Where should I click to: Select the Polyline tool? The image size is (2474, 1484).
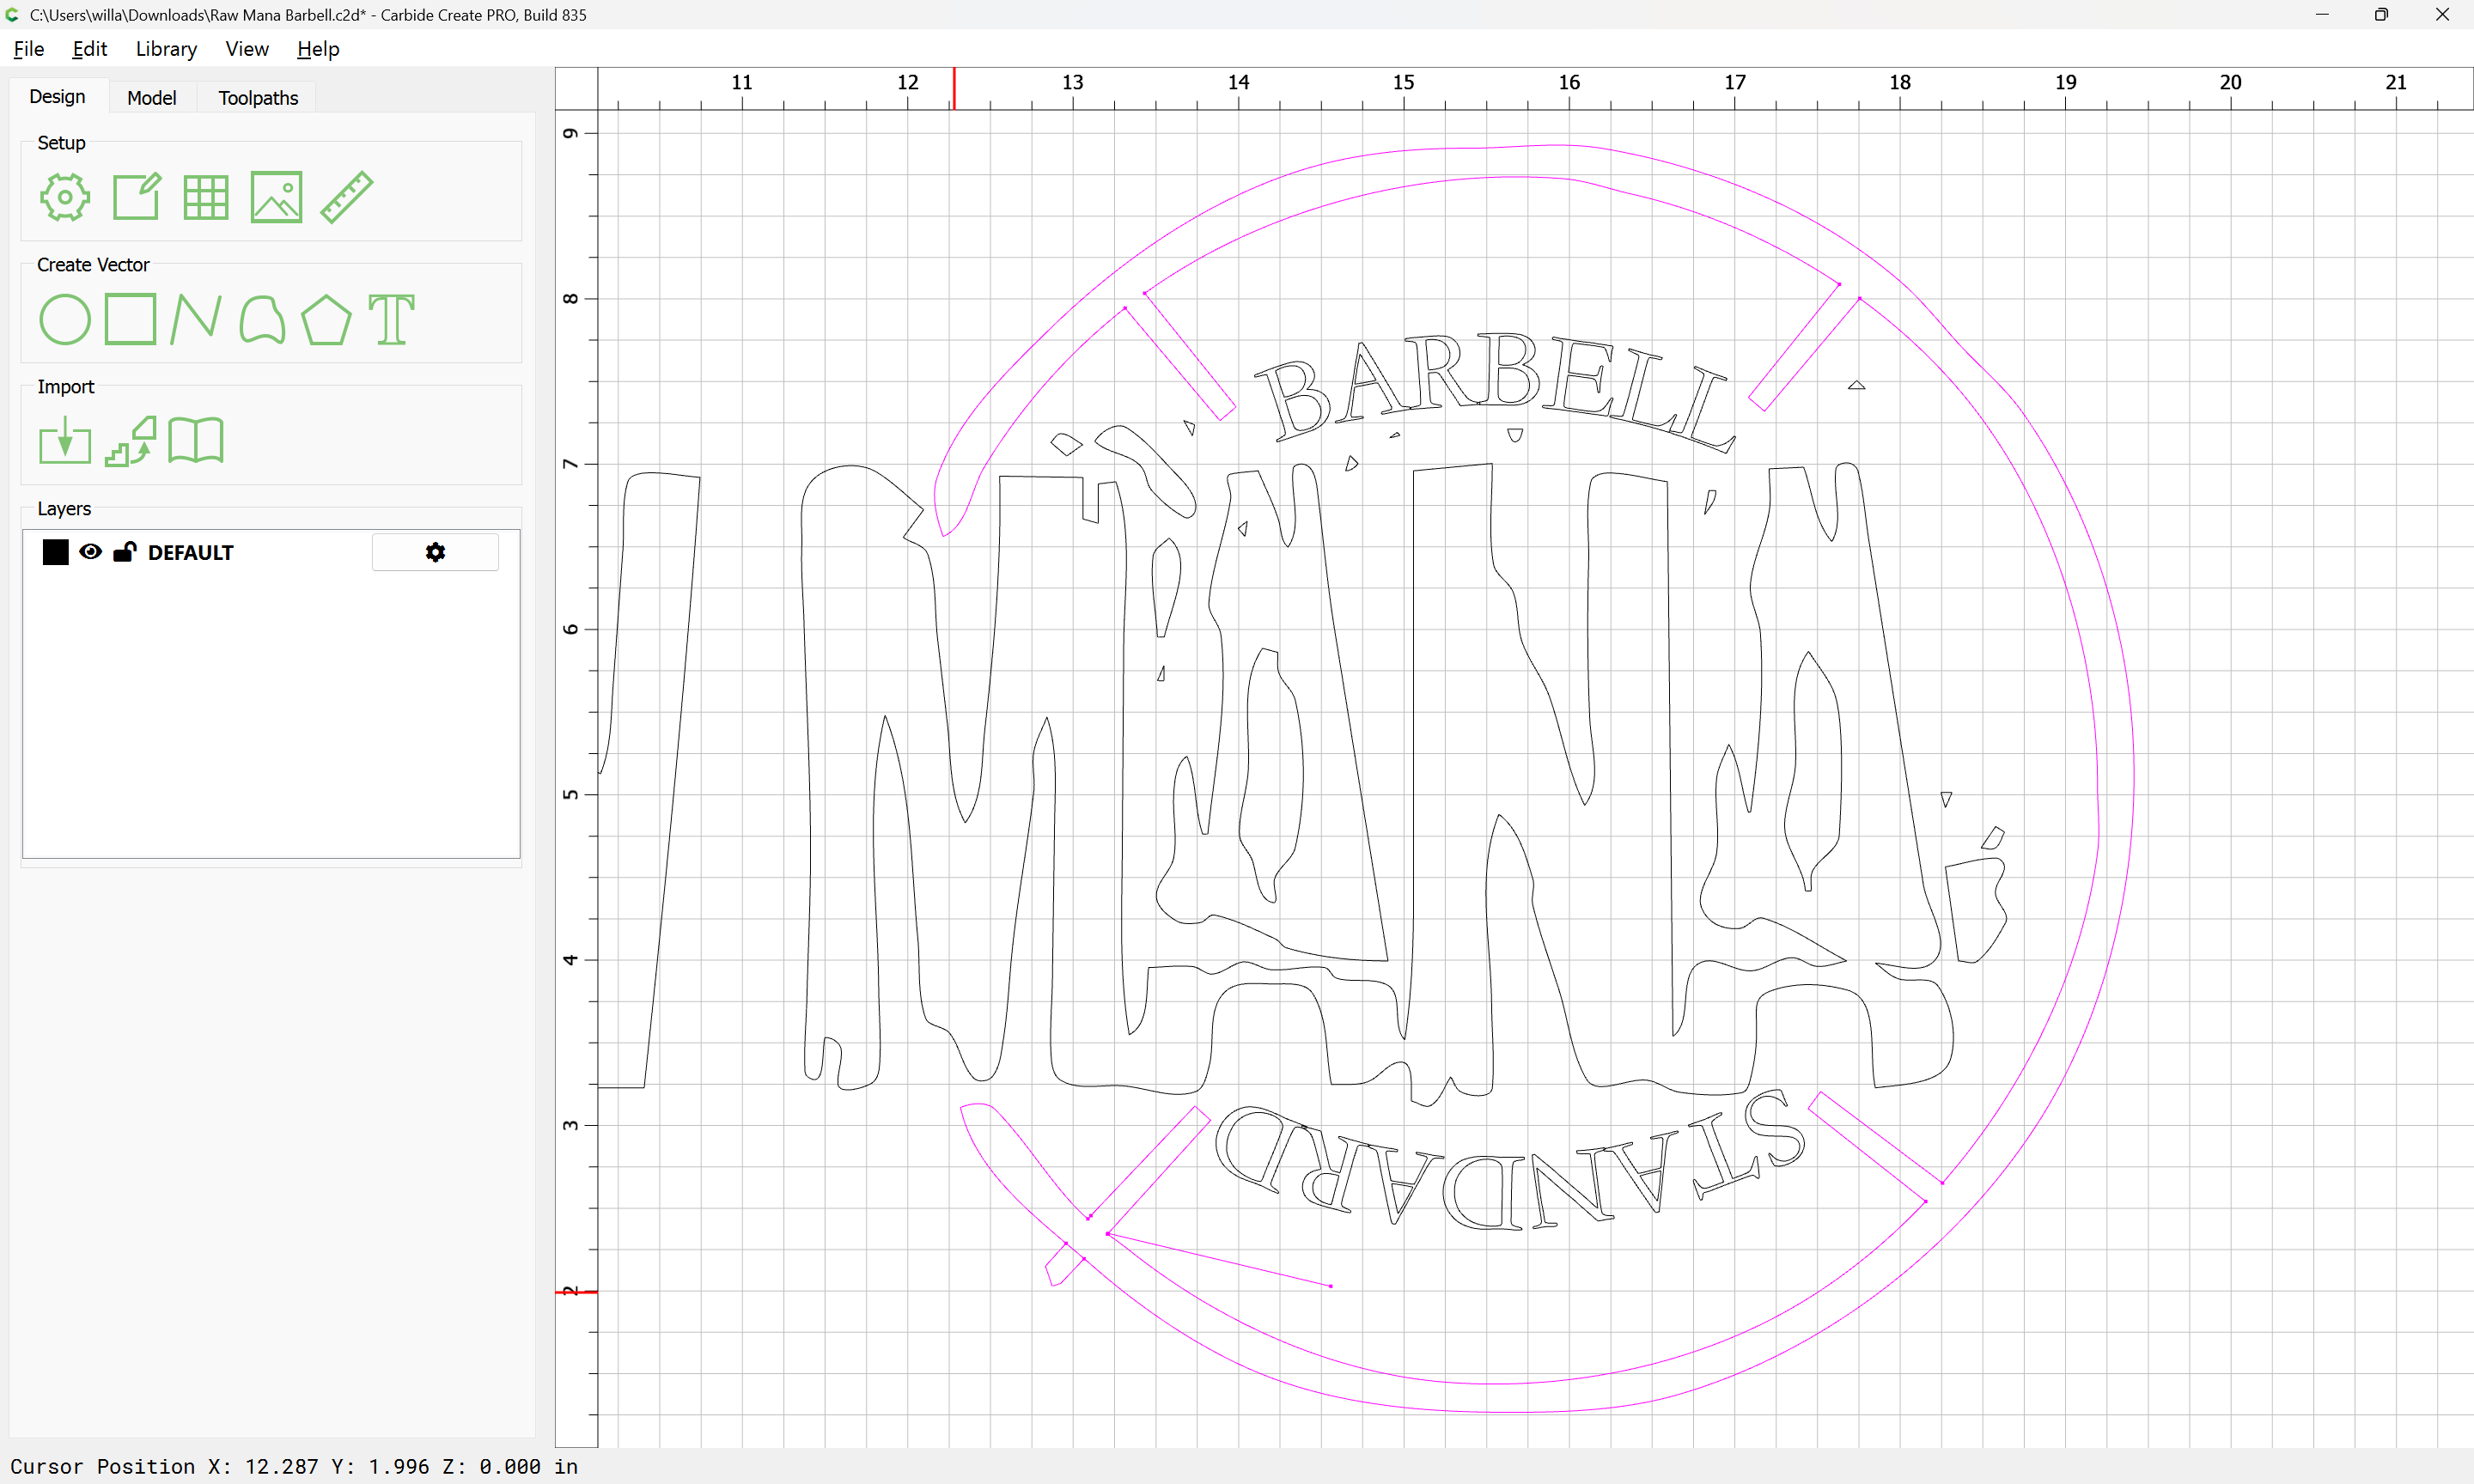coord(196,320)
